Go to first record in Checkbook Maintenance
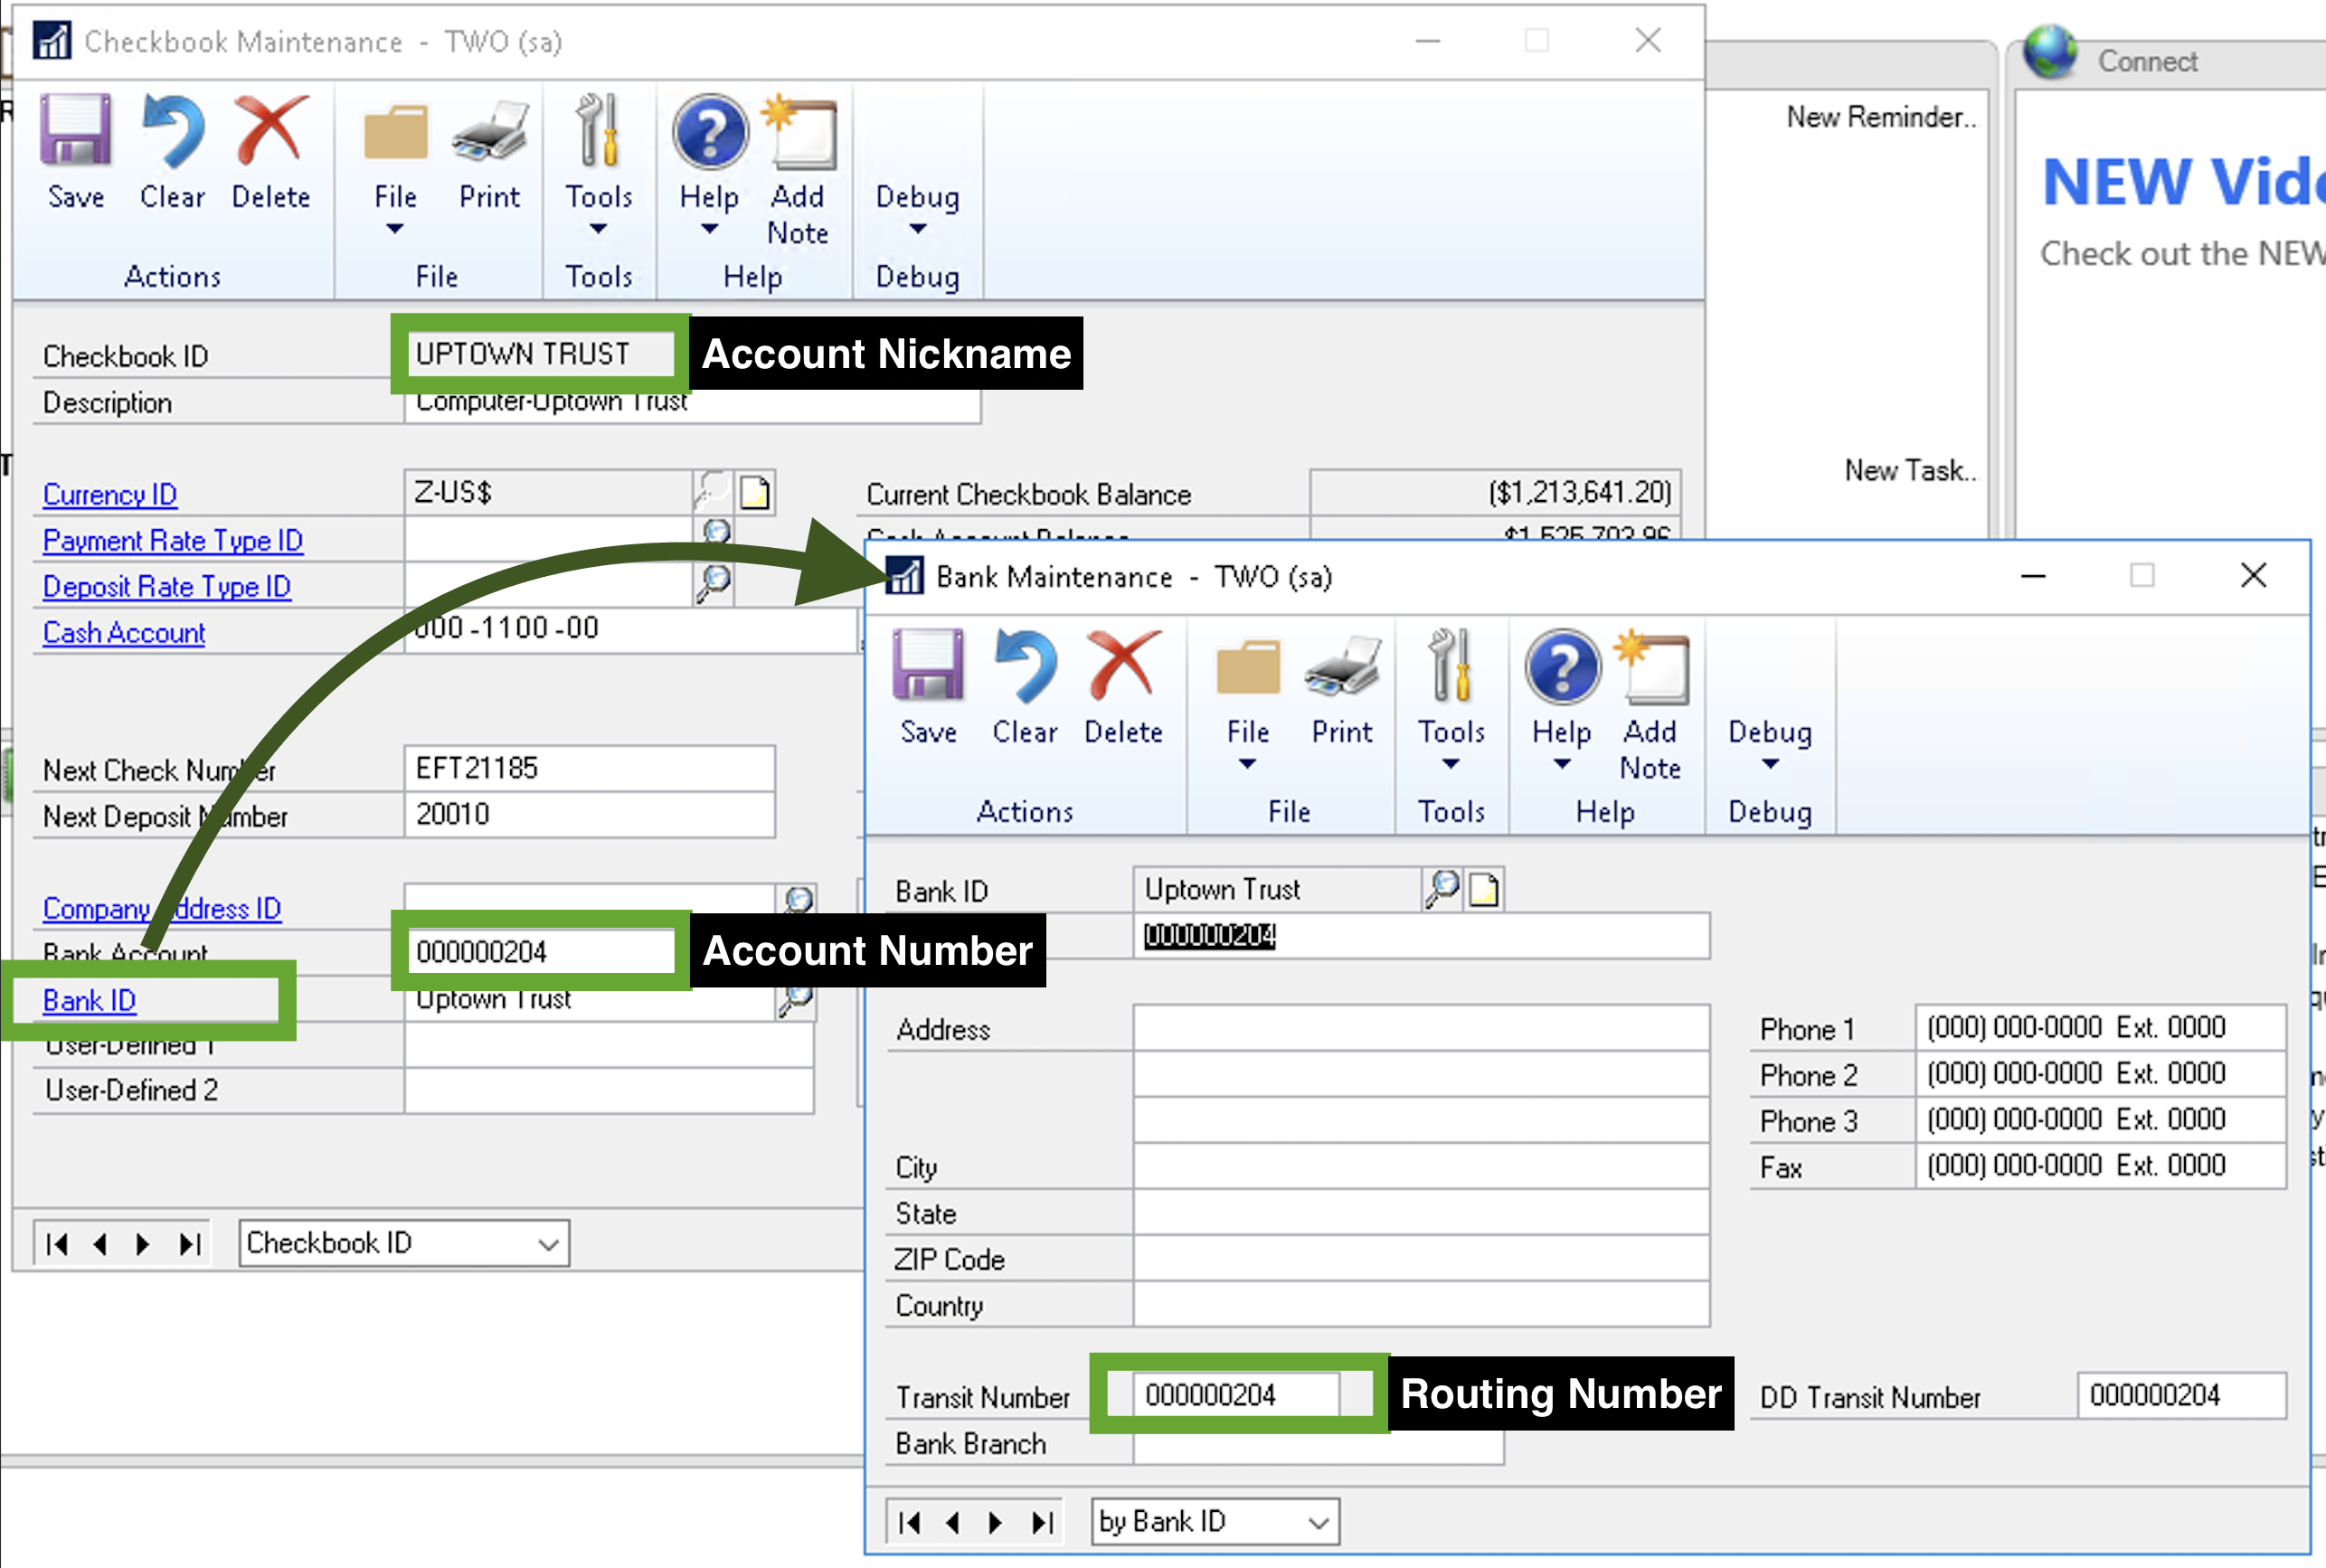The width and height of the screenshot is (2326, 1568). pos(57,1244)
